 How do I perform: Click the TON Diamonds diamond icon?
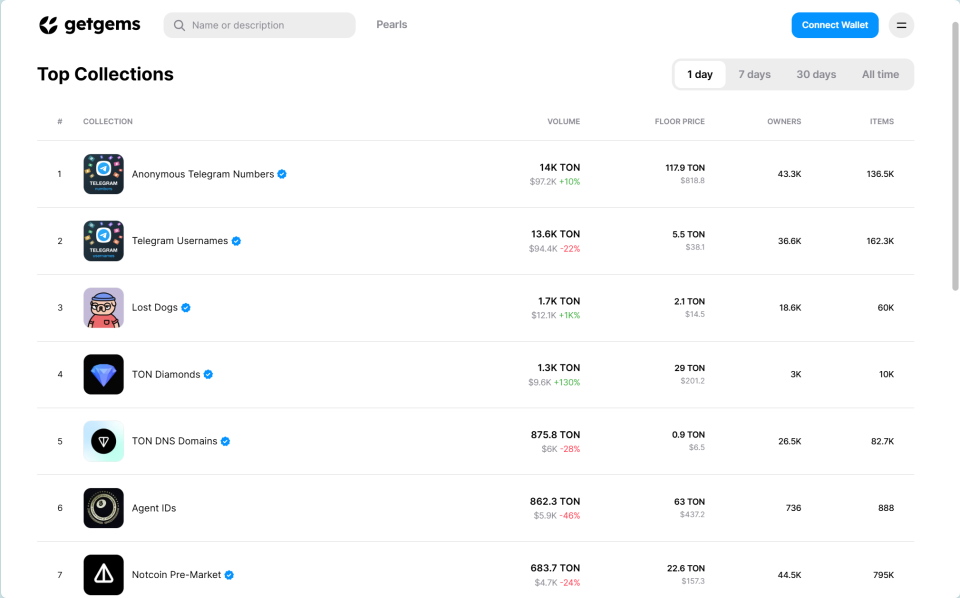click(x=103, y=375)
